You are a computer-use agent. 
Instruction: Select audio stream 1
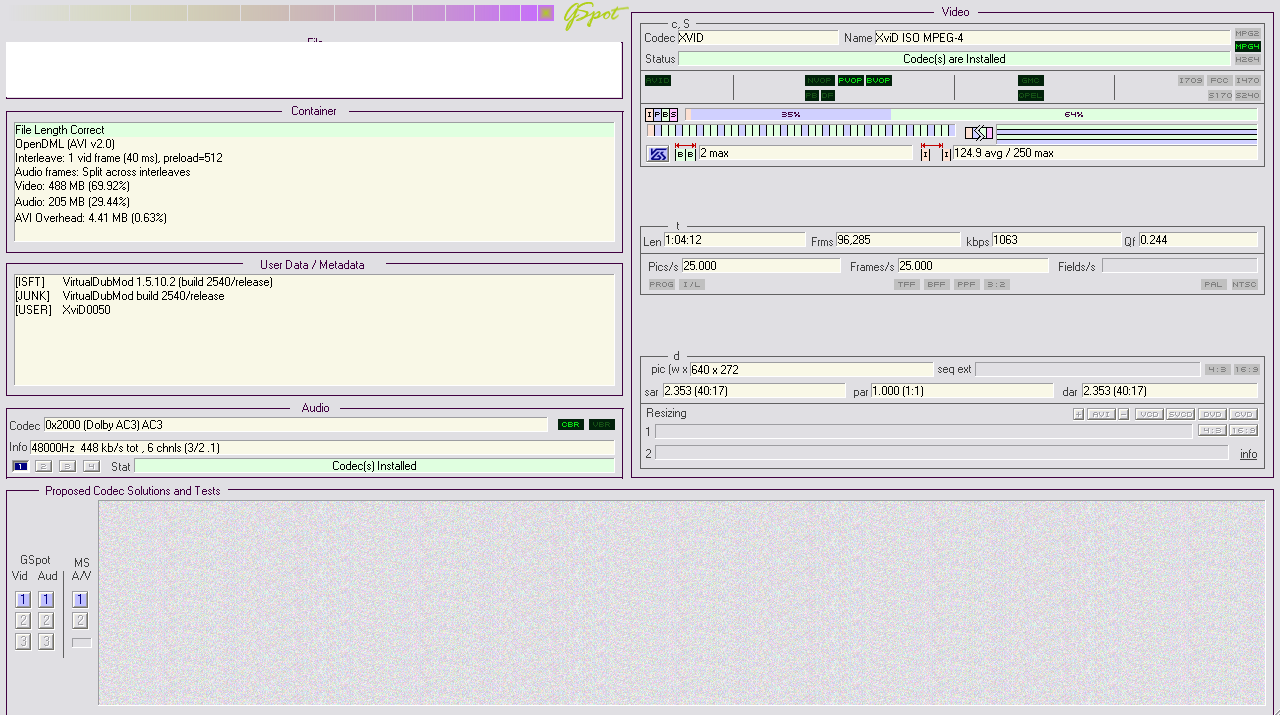(20, 466)
